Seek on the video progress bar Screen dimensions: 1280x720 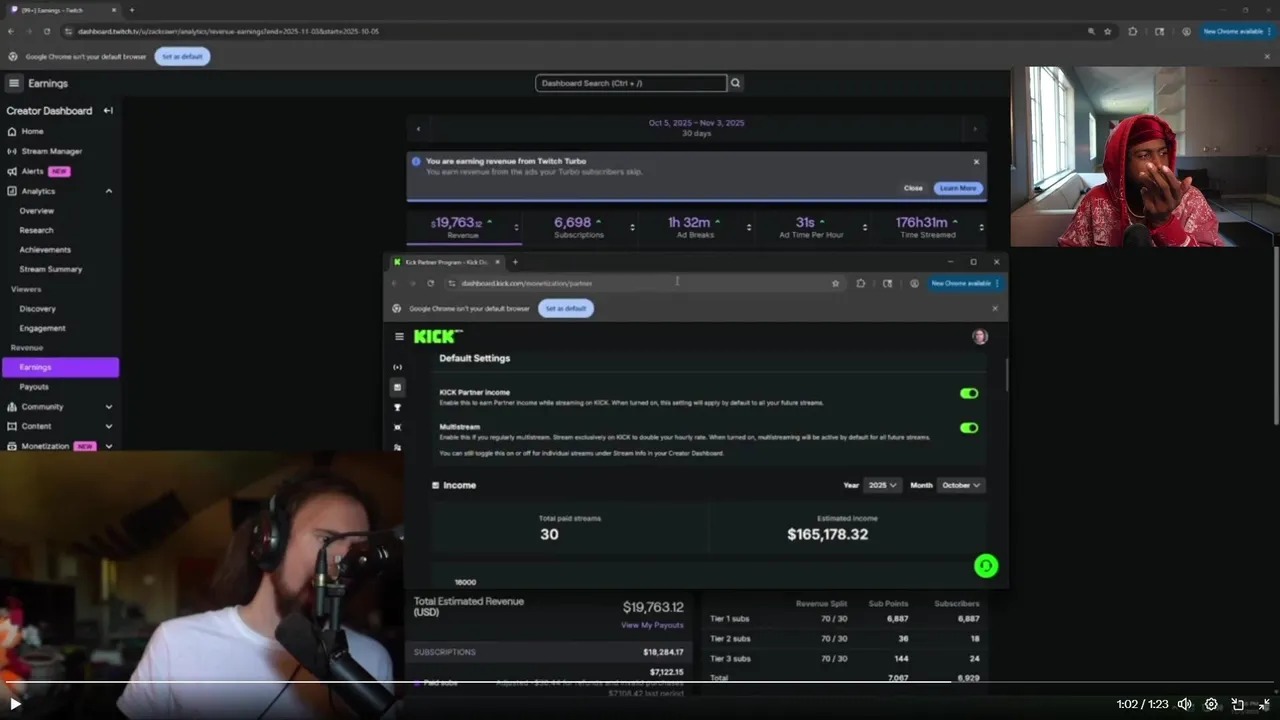[x=640, y=682]
